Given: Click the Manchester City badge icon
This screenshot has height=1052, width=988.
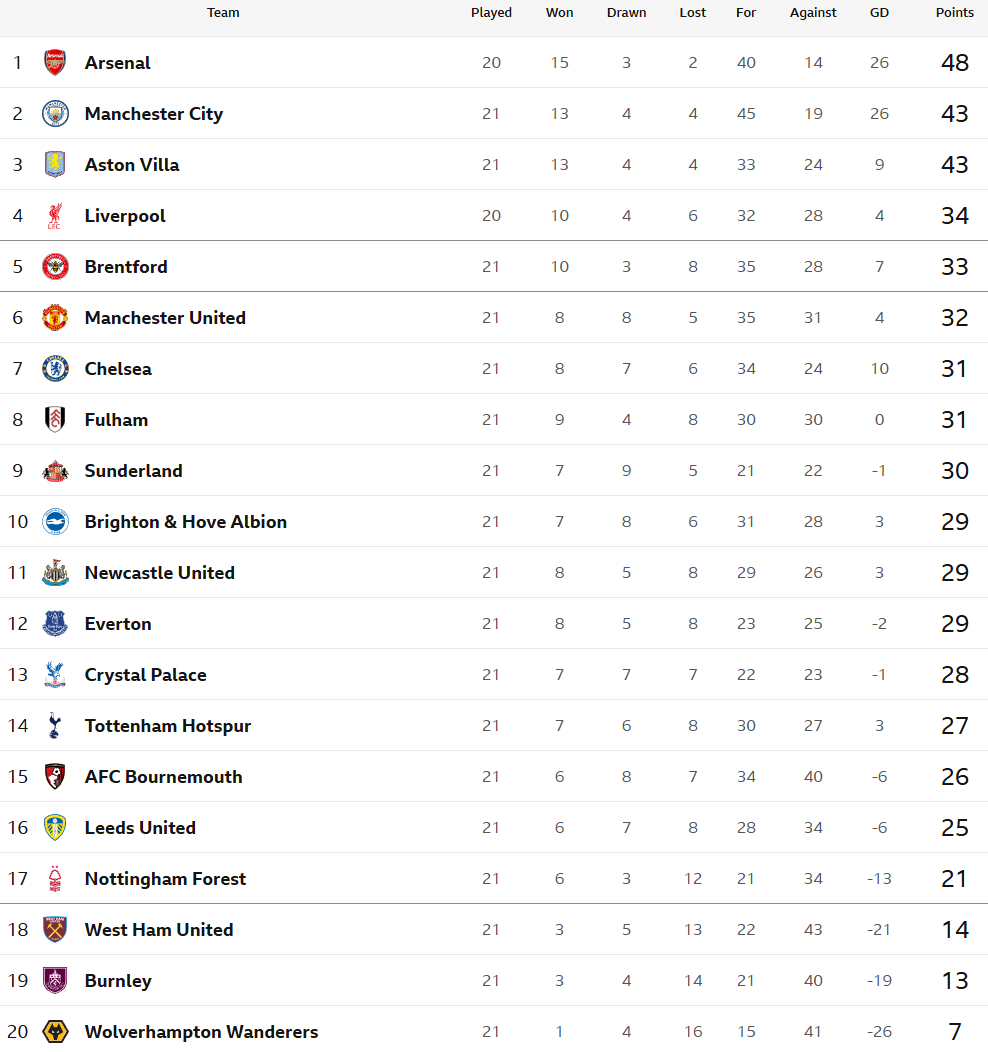Looking at the screenshot, I should click(x=55, y=114).
